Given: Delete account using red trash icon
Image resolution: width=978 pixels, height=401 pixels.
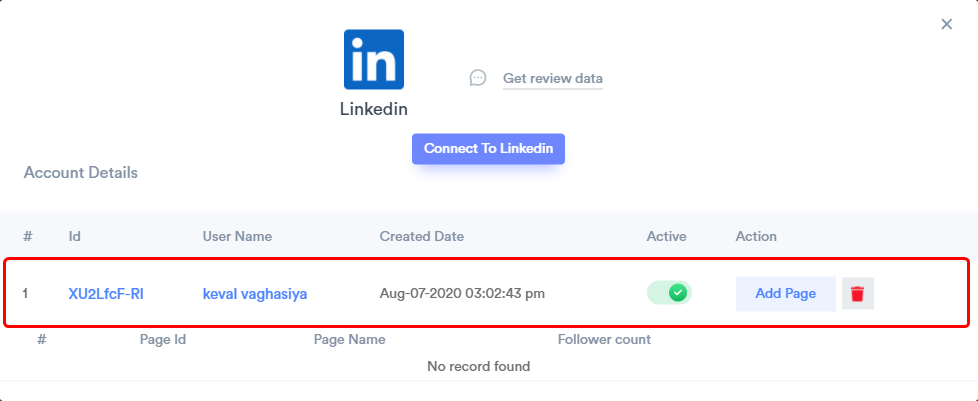Looking at the screenshot, I should (x=858, y=293).
